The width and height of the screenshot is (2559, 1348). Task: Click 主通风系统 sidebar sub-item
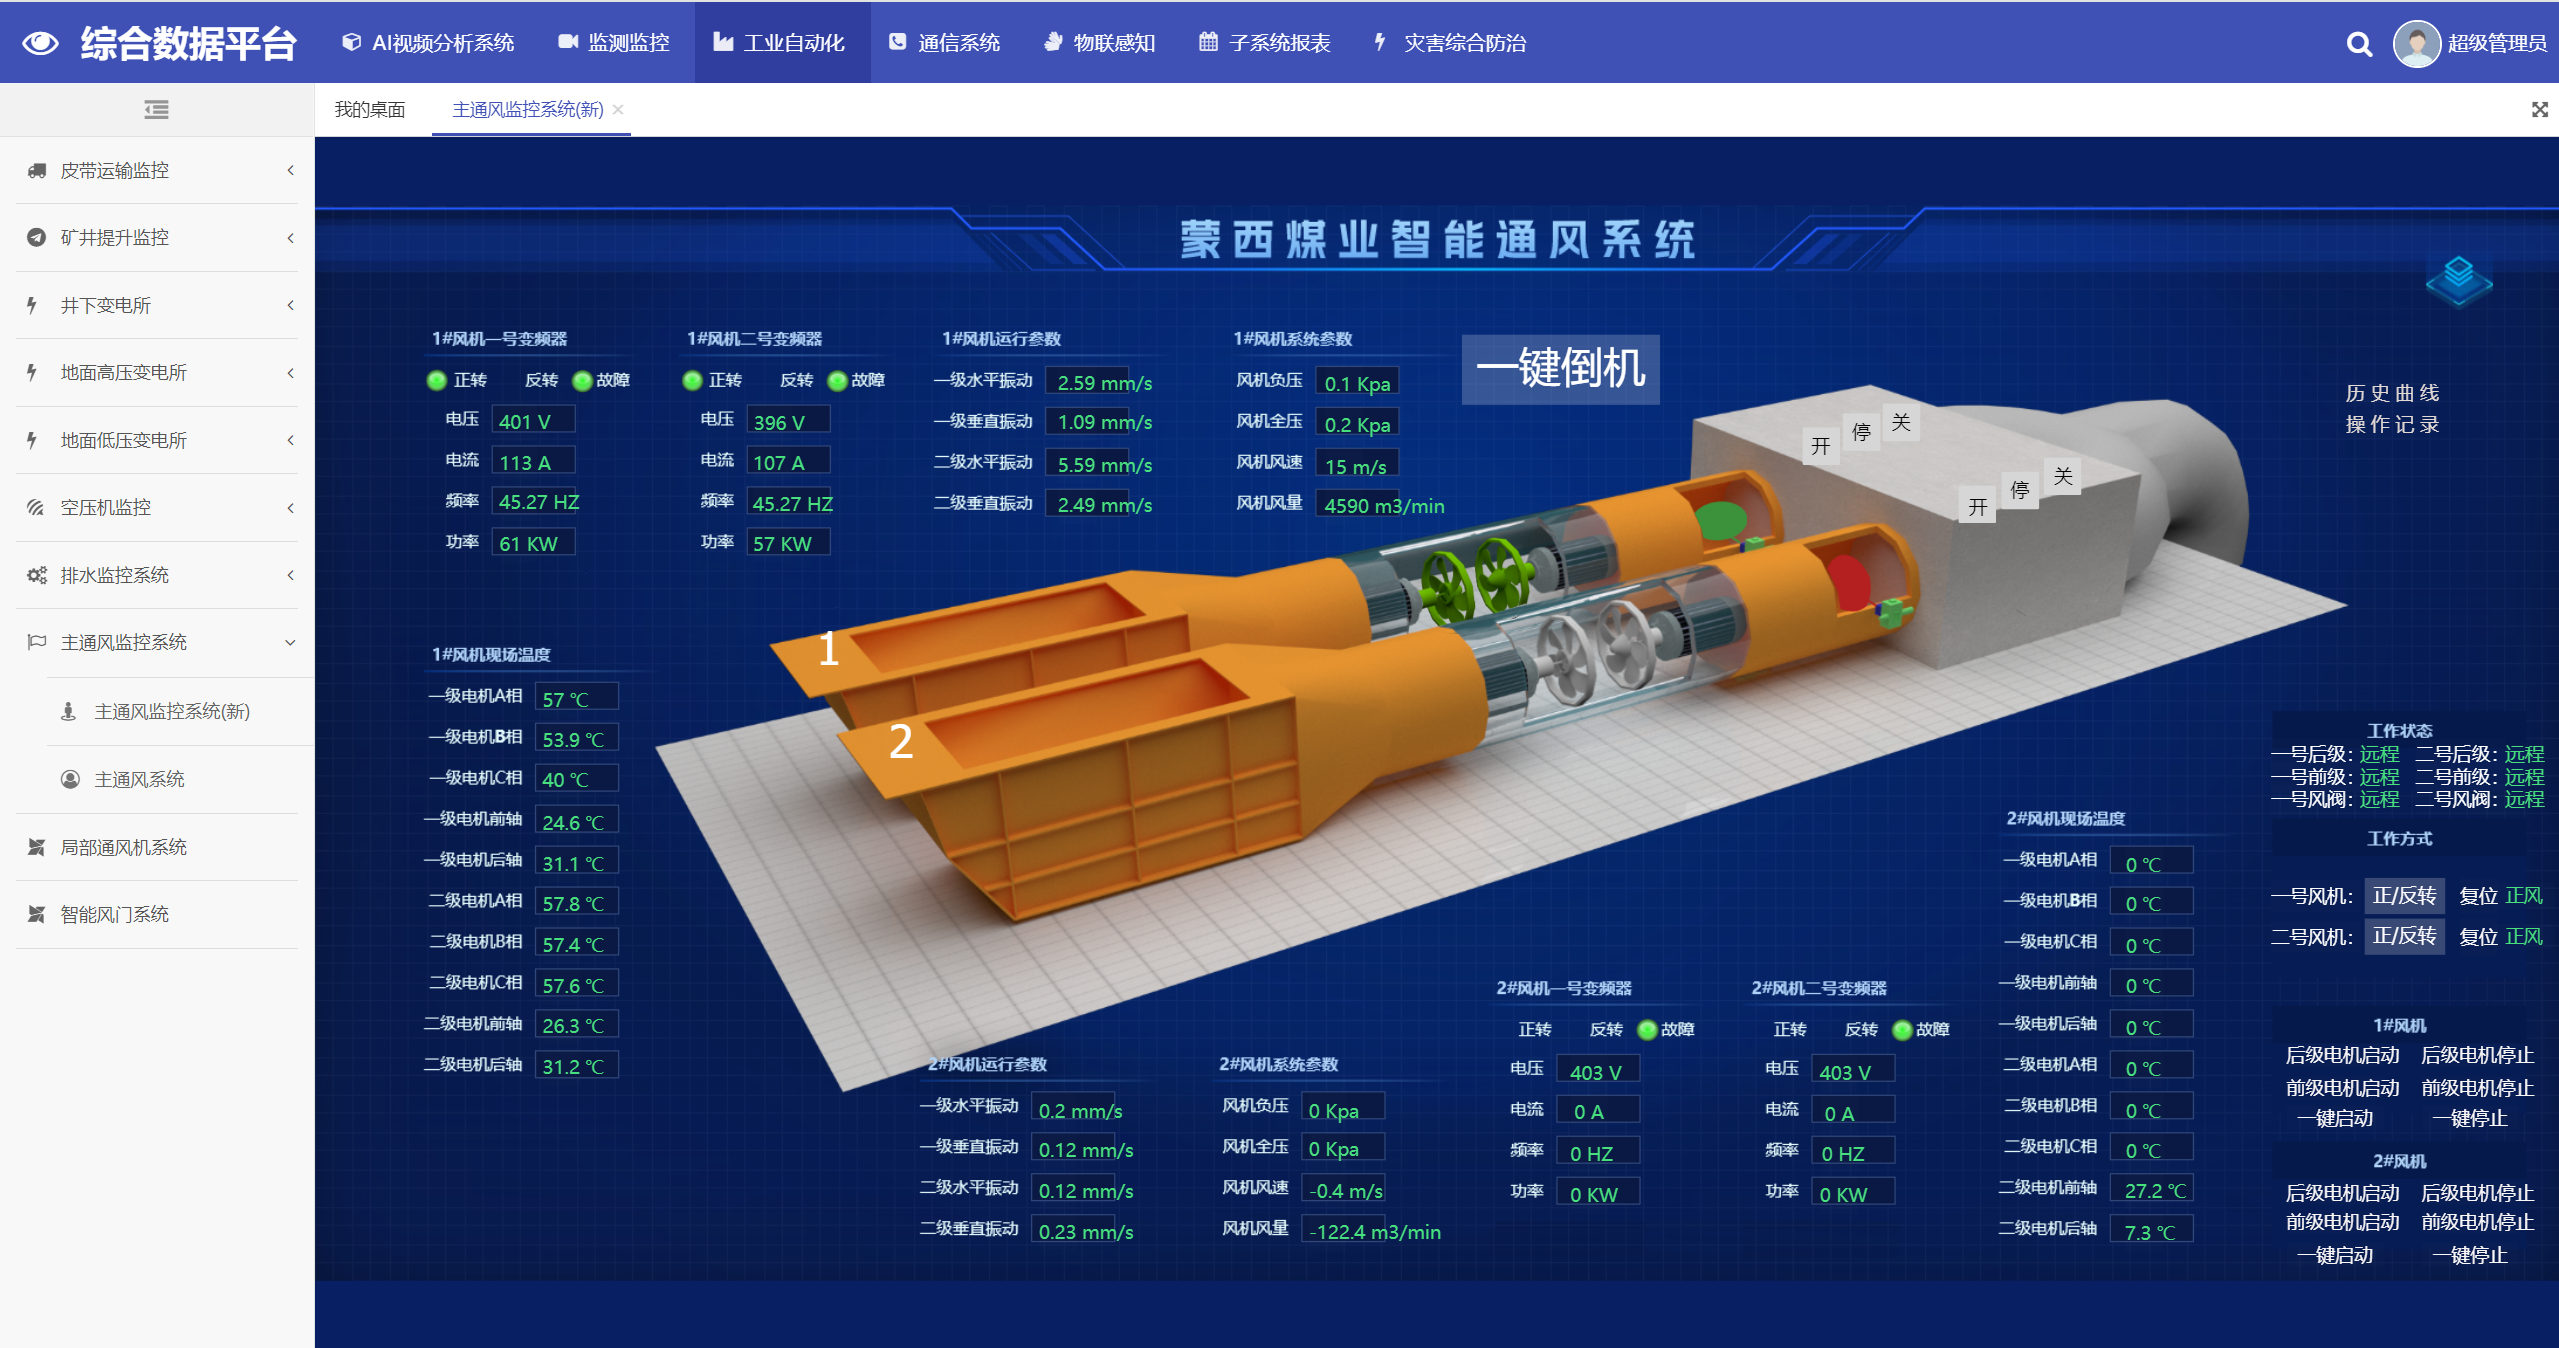pos(139,779)
